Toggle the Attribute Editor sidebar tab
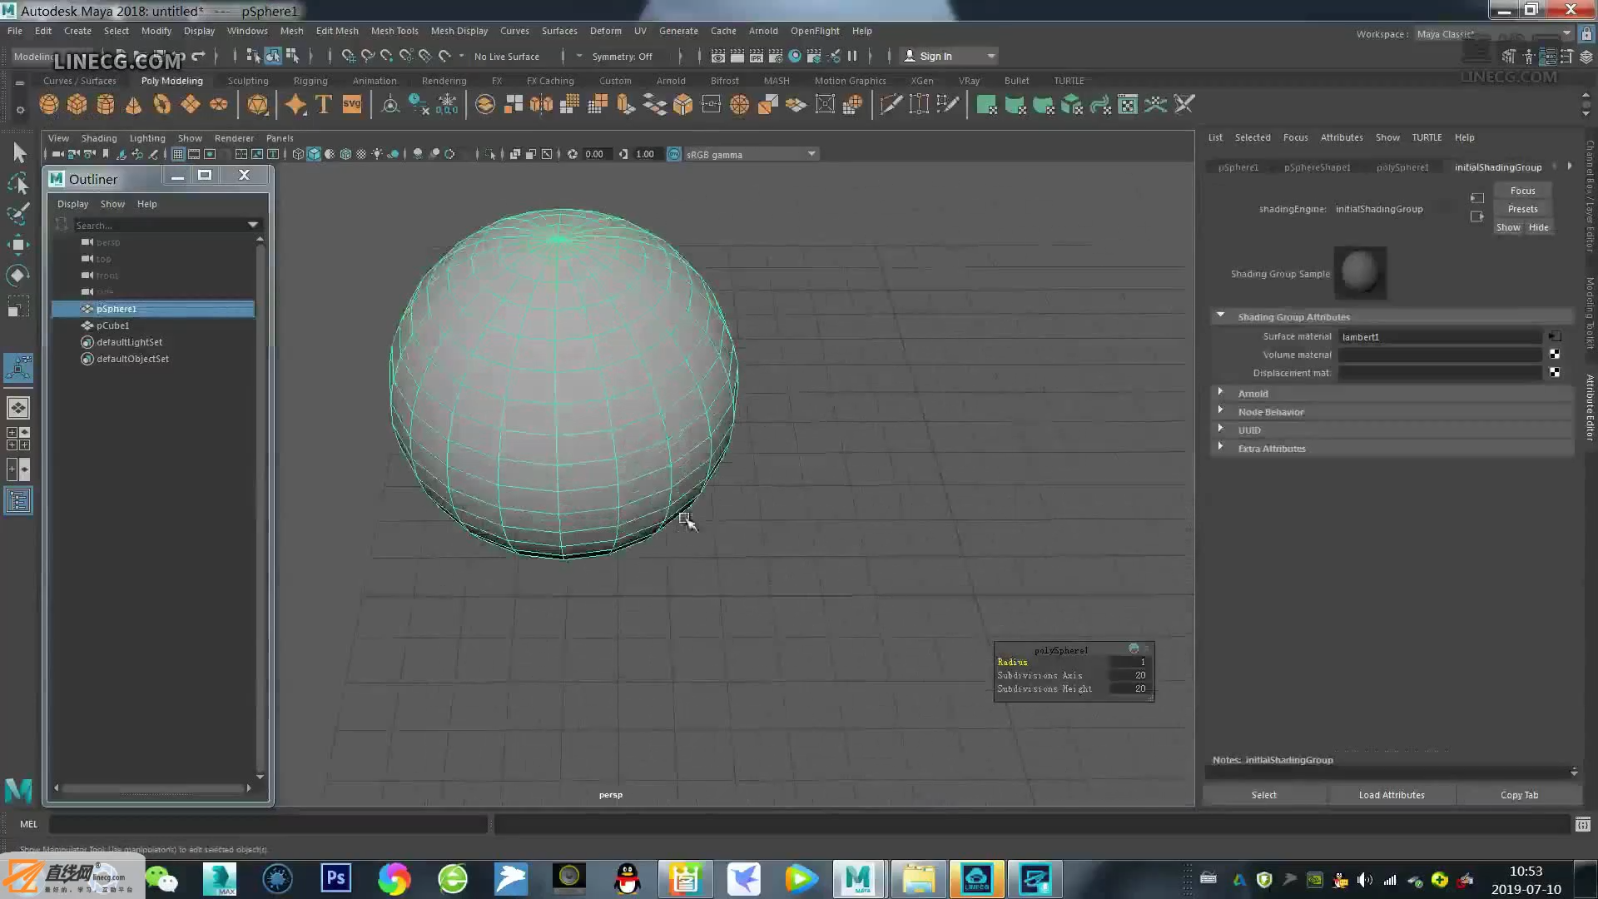 click(x=1589, y=406)
